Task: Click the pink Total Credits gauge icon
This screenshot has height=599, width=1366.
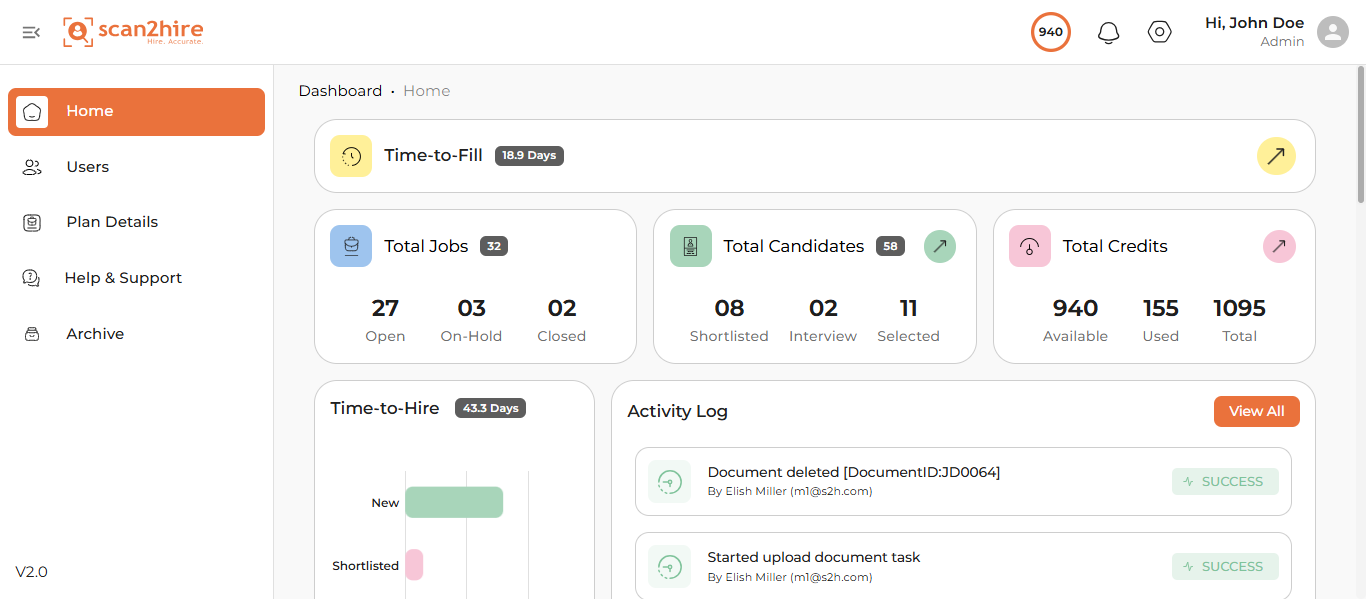Action: 1030,246
